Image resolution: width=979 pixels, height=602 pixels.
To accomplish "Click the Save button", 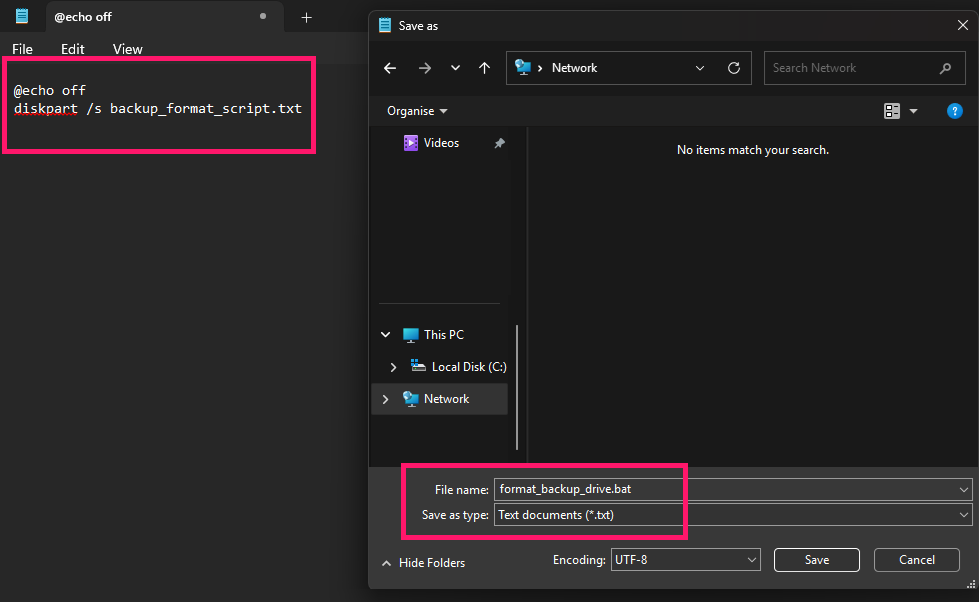I will 817,560.
